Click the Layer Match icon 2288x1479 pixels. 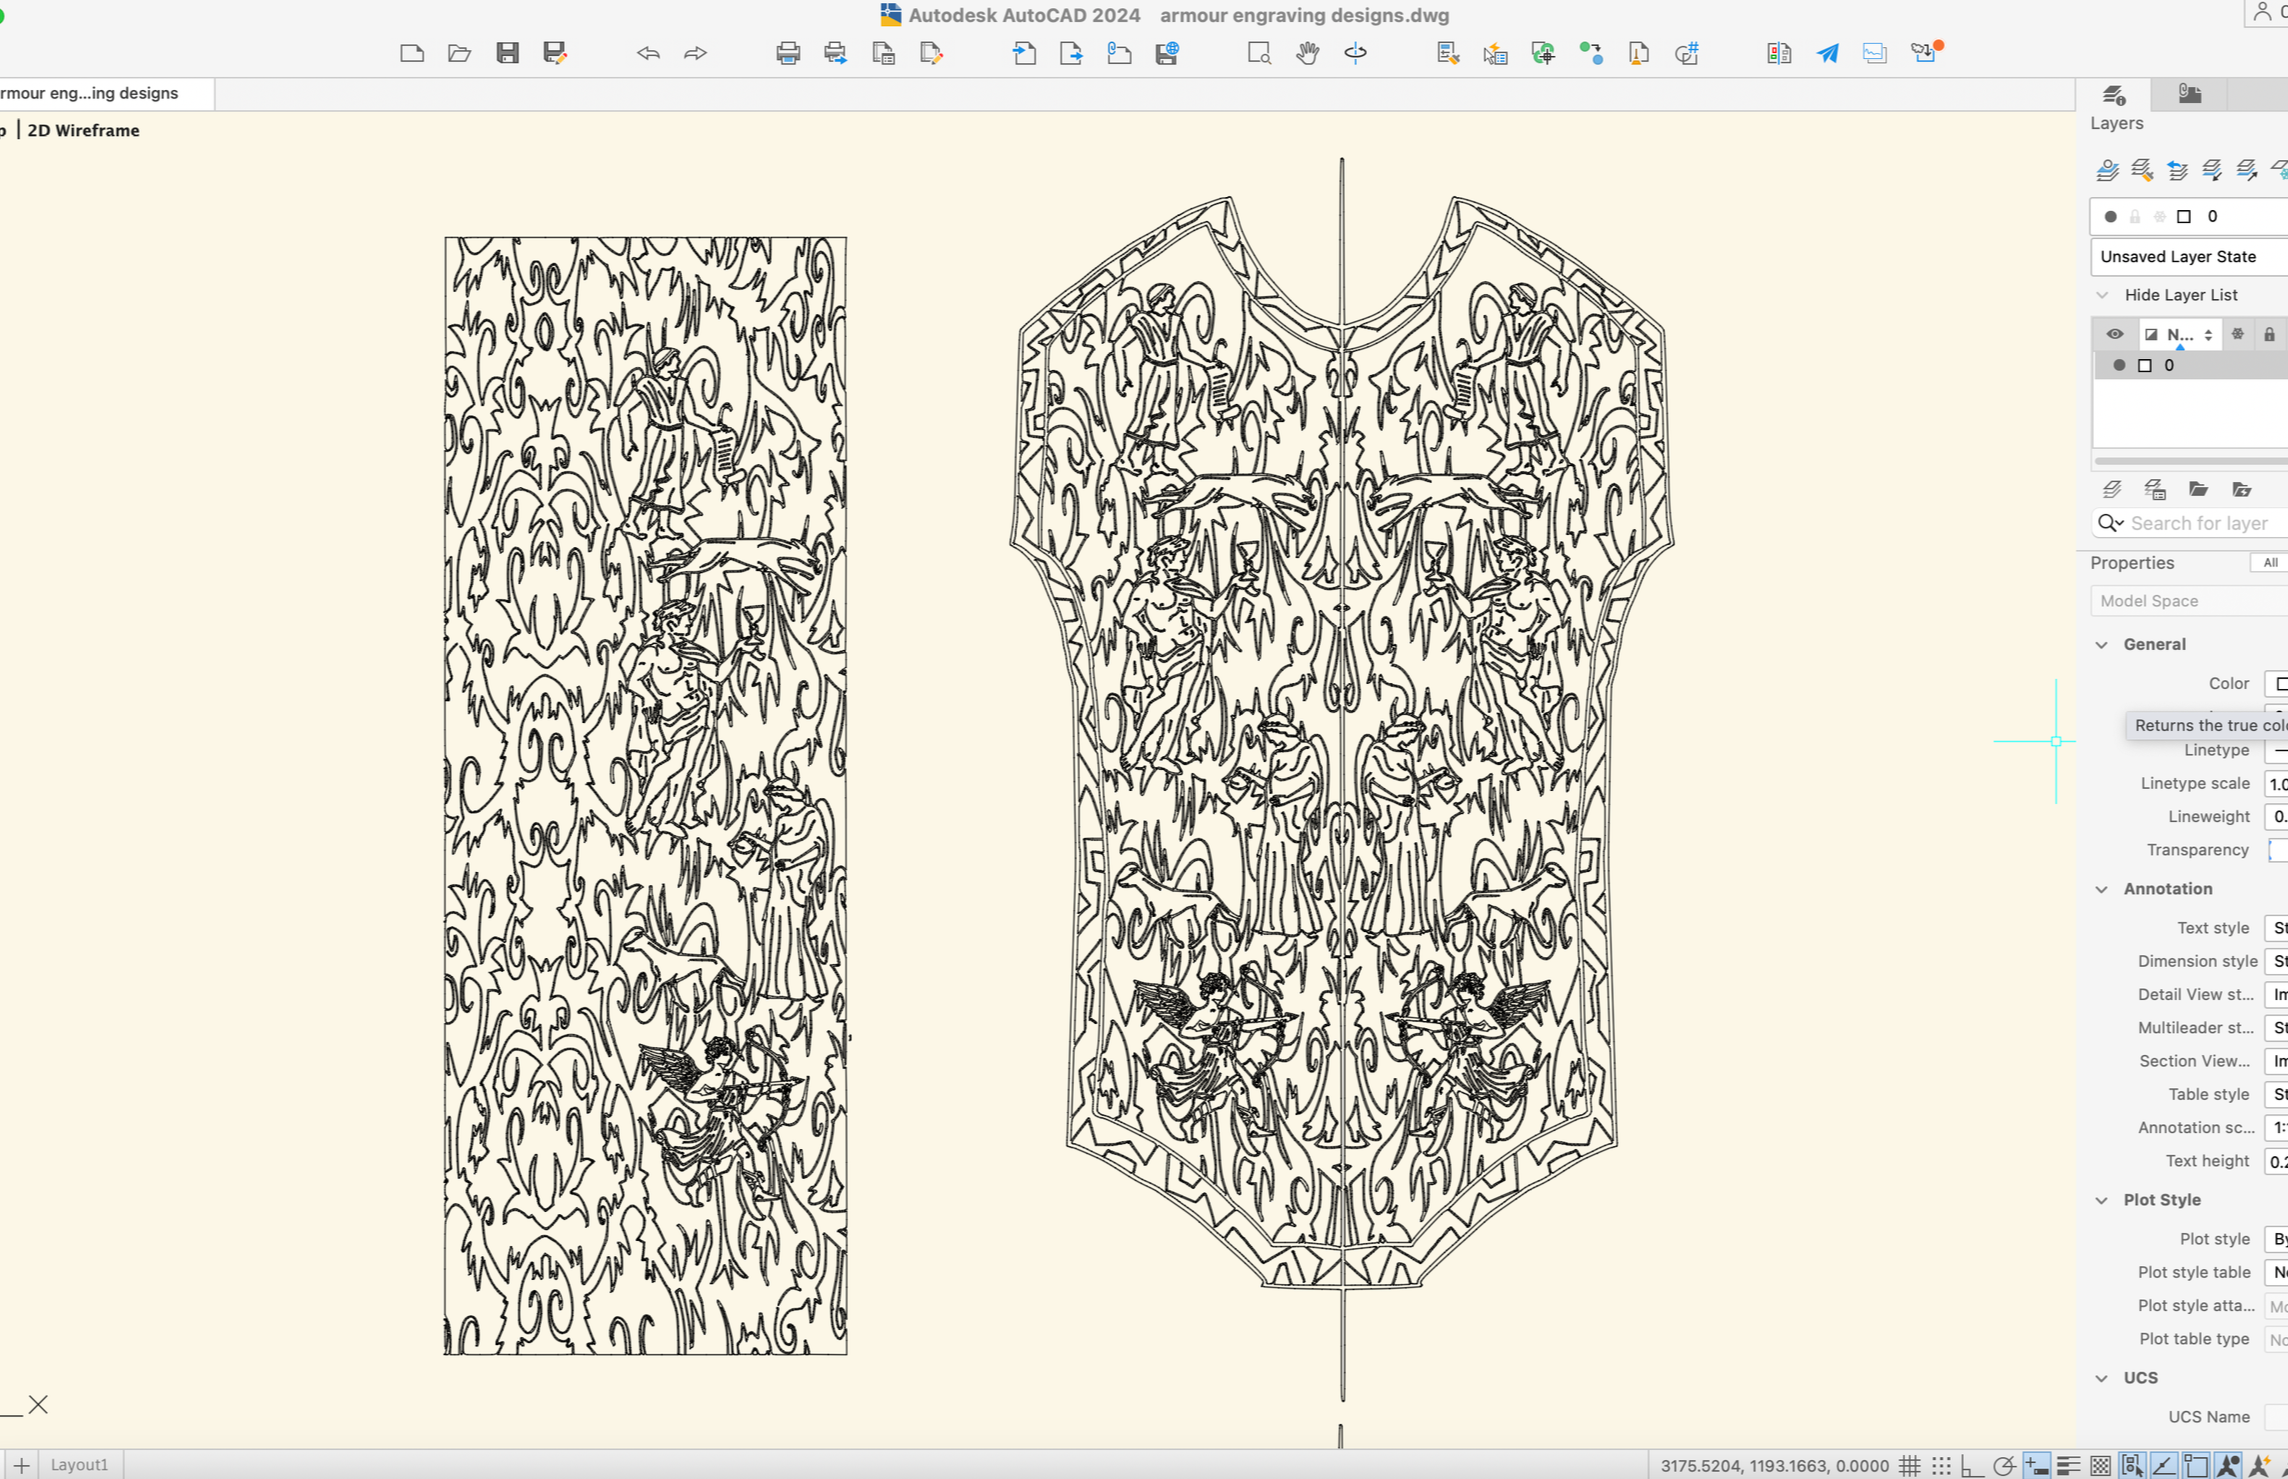tap(2142, 170)
